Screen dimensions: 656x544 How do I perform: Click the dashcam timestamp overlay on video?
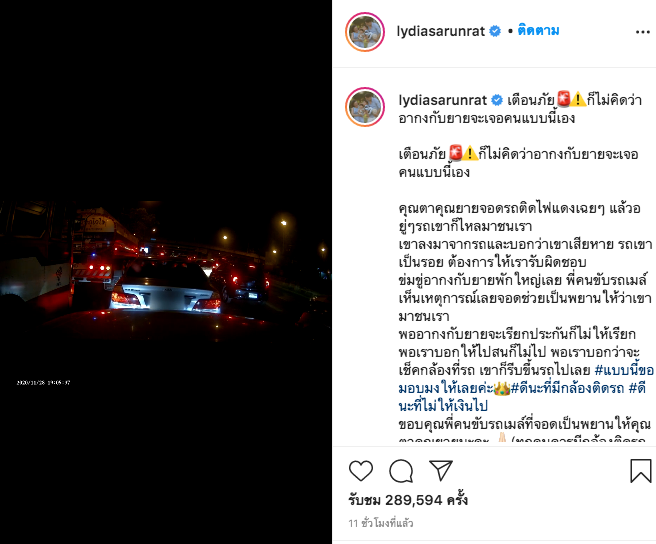click(44, 382)
